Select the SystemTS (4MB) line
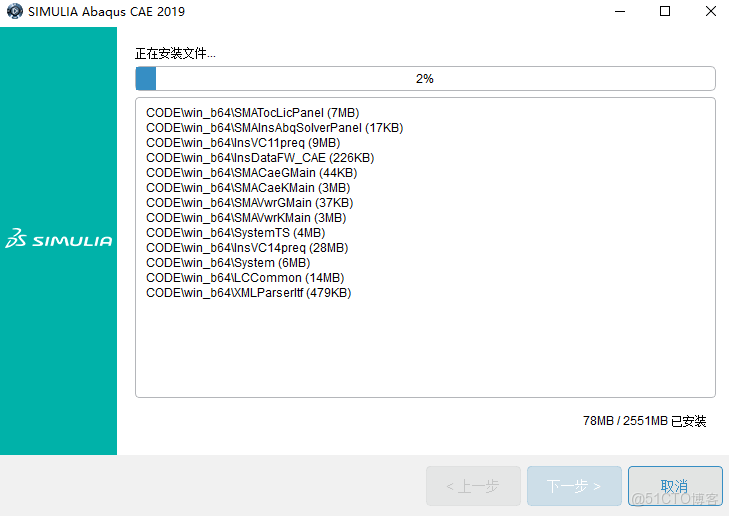This screenshot has width=729, height=516. point(236,233)
